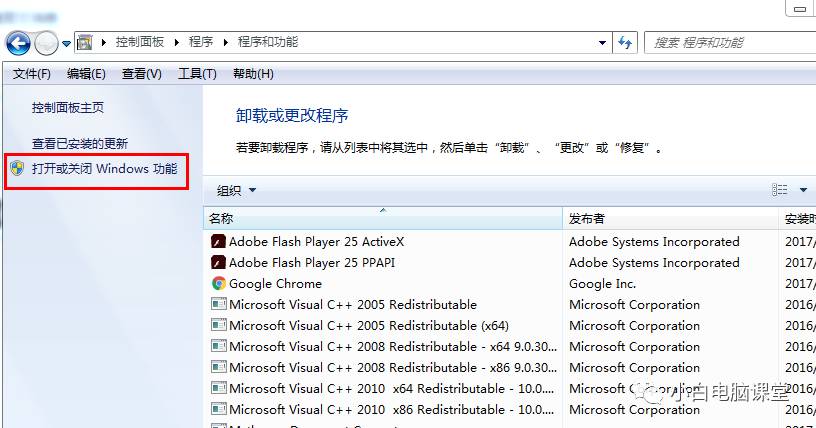Select Microsoft Visual C++ 2005 Redistributable name
This screenshot has height=428, width=816.
coord(353,305)
